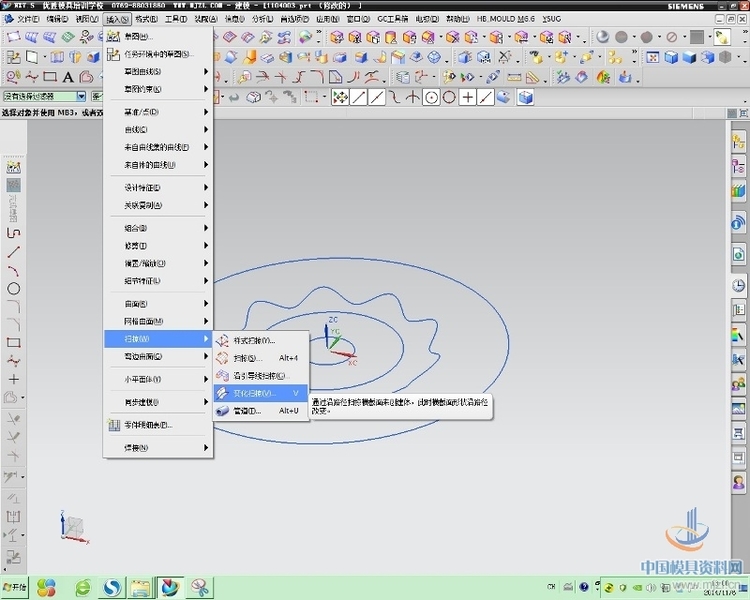
Task: Click 草图 (Sketch) in Insert menu
Action: (x=158, y=36)
